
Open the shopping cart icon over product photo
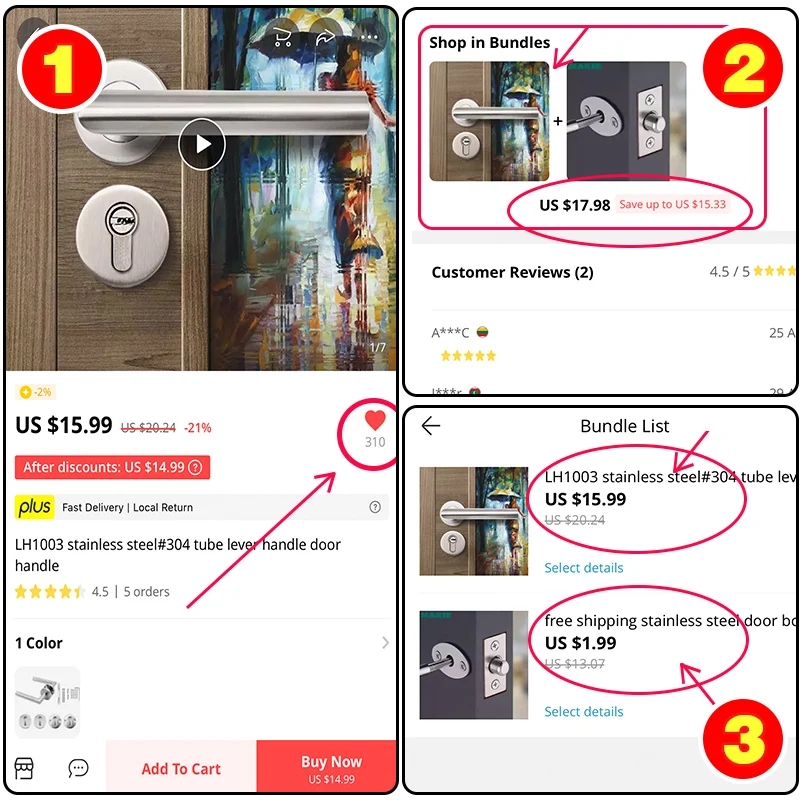[x=282, y=37]
